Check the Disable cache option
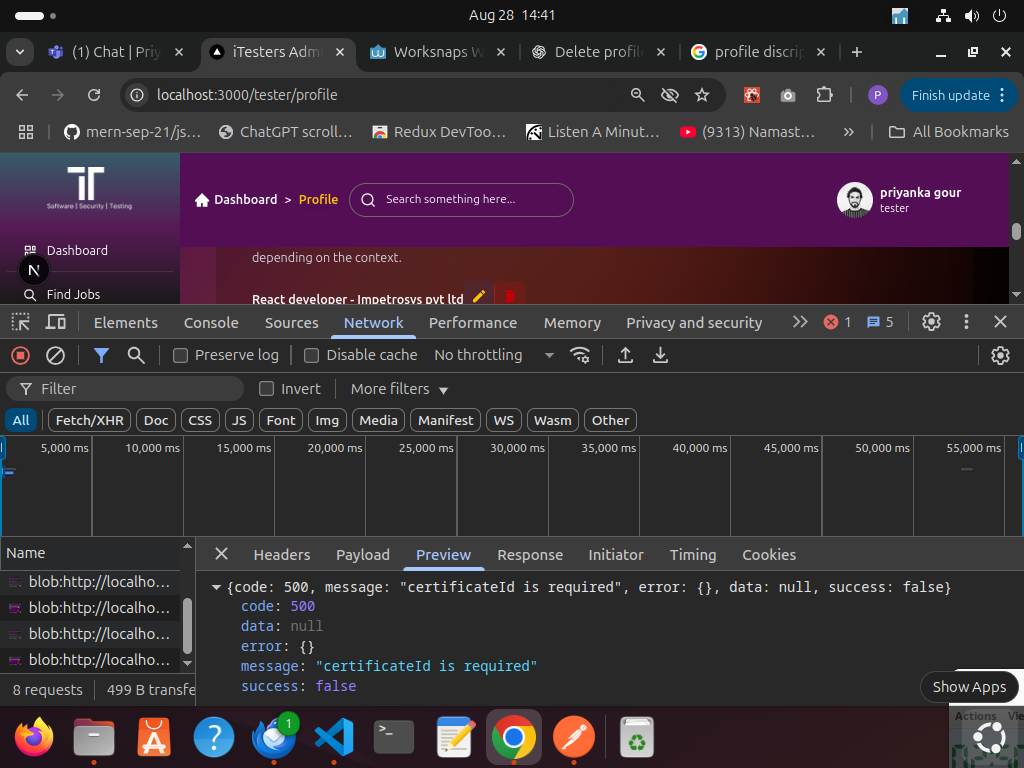1024x768 pixels. click(x=312, y=355)
